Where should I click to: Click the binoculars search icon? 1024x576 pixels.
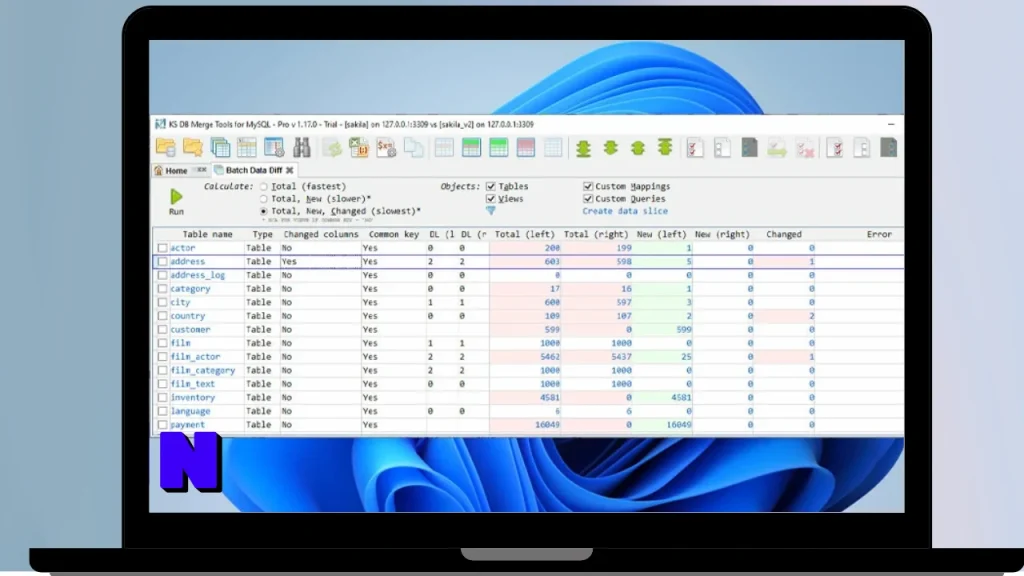point(302,148)
